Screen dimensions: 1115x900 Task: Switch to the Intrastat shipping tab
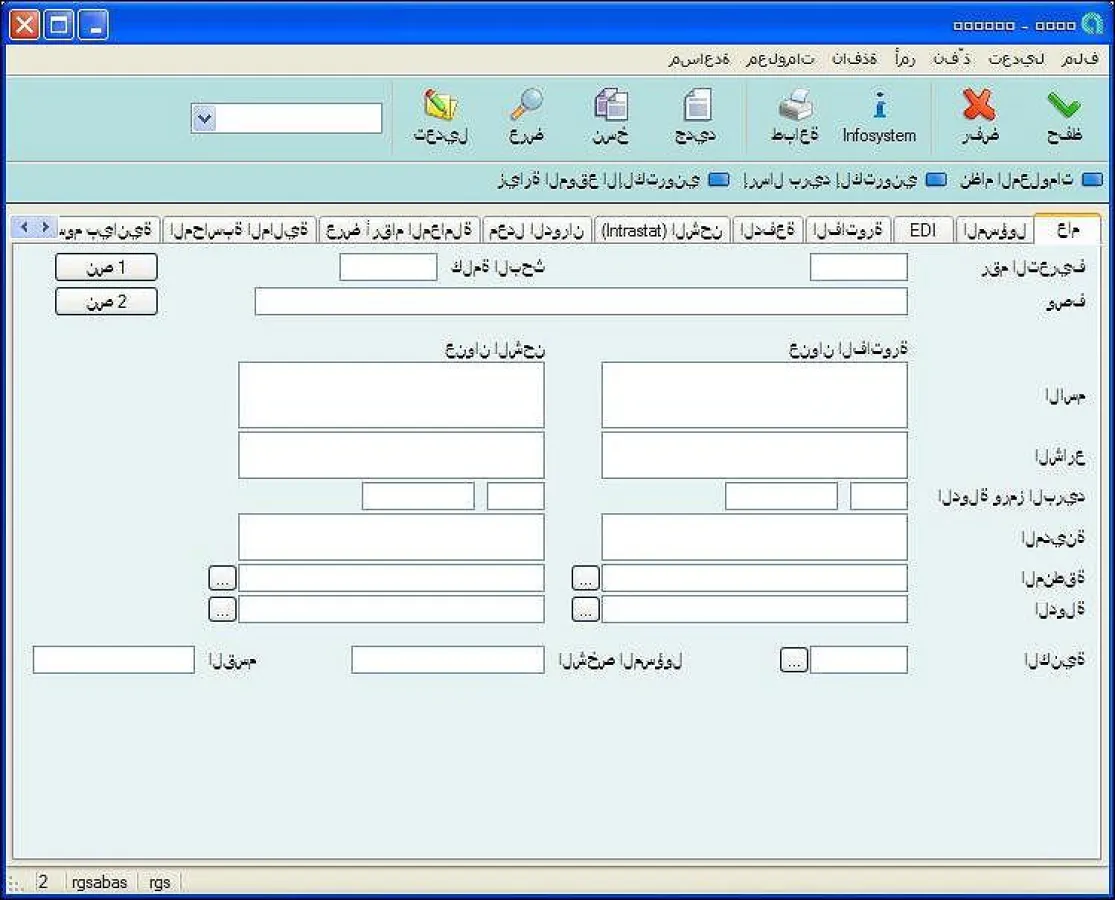662,230
